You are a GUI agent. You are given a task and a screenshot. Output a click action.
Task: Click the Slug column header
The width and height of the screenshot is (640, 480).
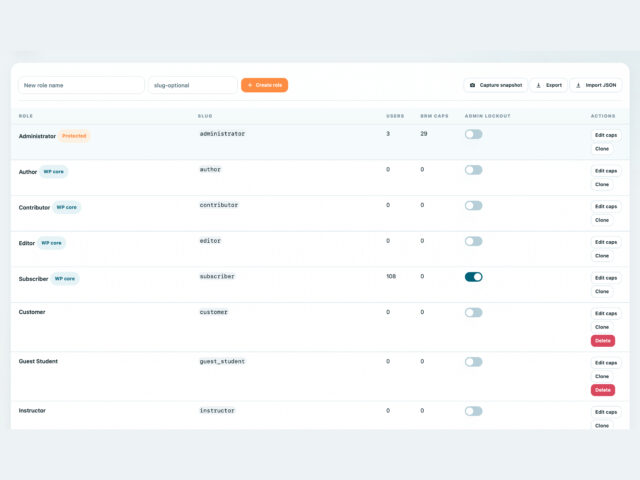pos(205,116)
